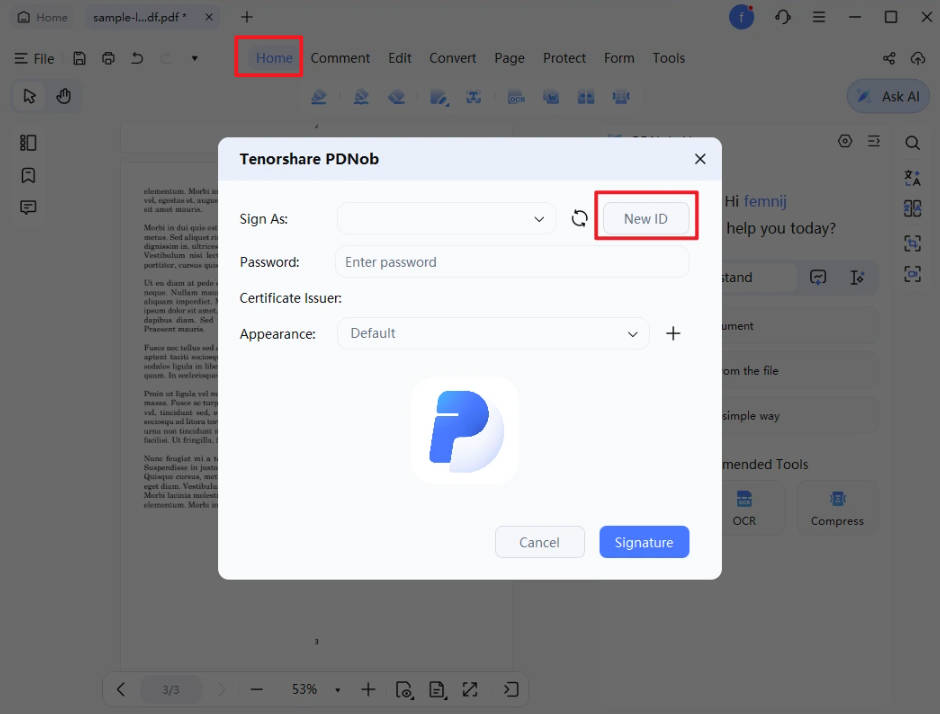This screenshot has height=714, width=940.
Task: Click the Print icon
Action: pyautogui.click(x=108, y=58)
